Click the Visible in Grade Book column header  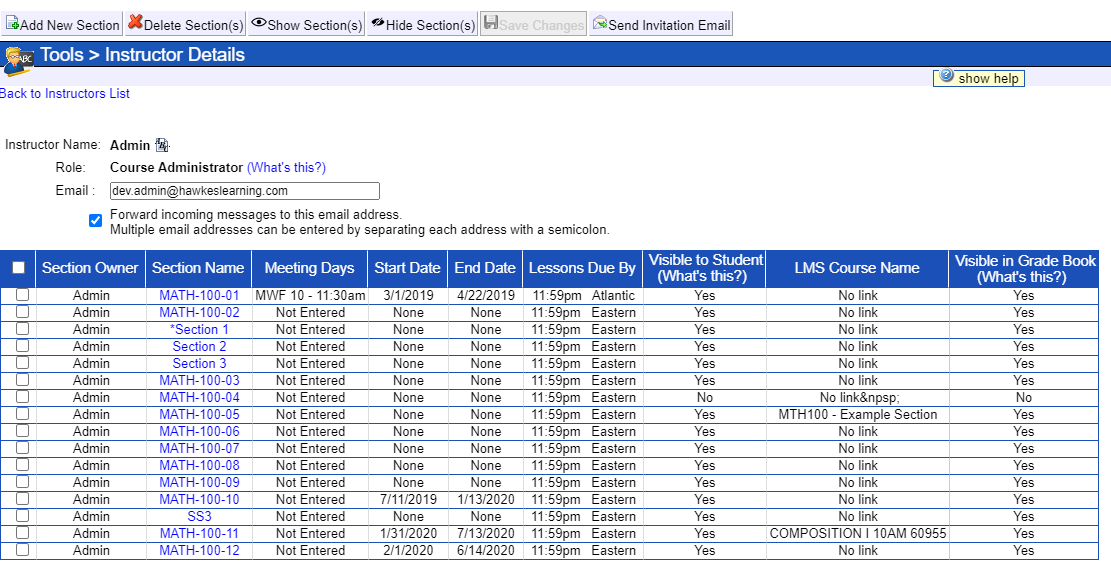(1024, 268)
